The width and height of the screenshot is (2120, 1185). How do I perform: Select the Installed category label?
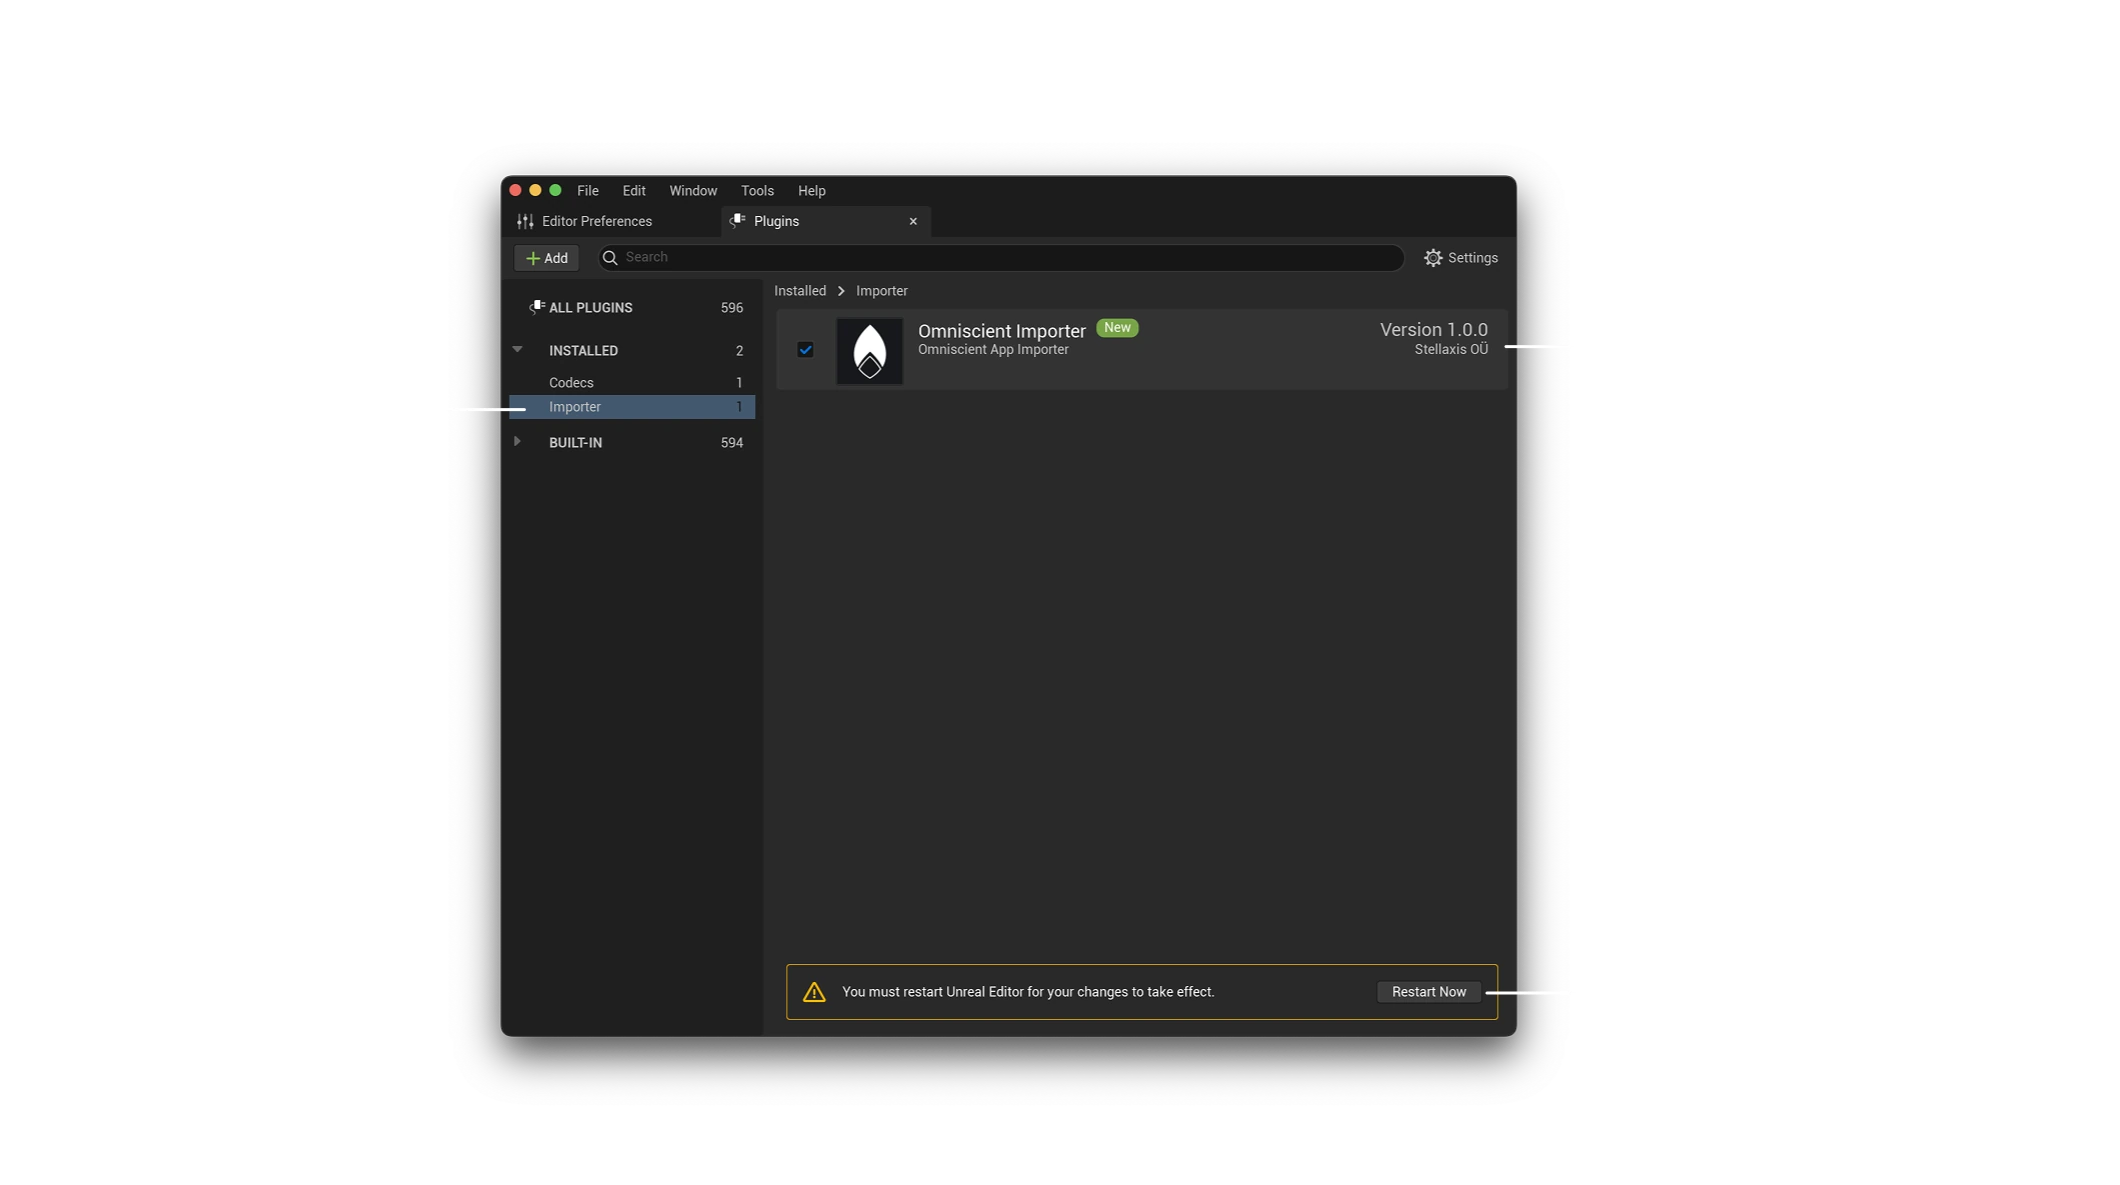click(583, 350)
